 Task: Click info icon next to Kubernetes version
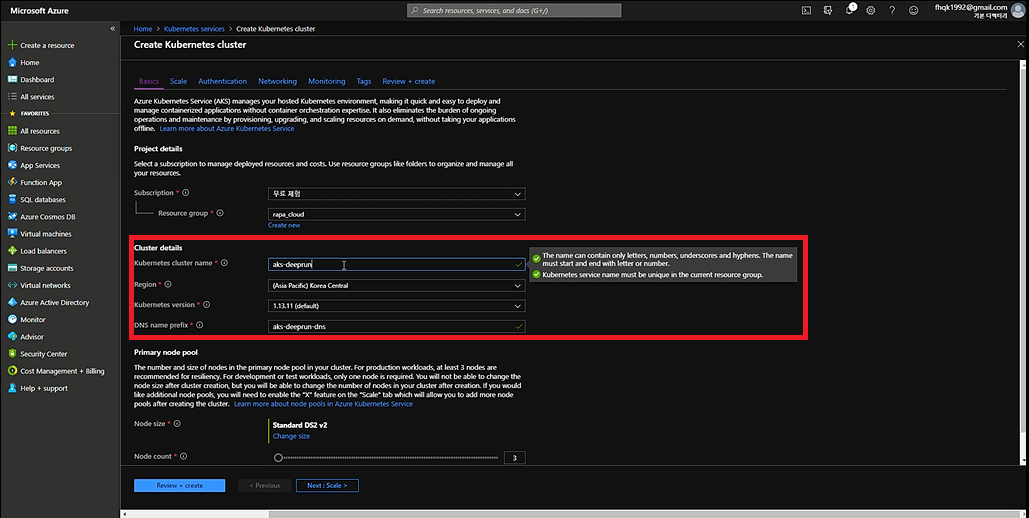click(207, 305)
